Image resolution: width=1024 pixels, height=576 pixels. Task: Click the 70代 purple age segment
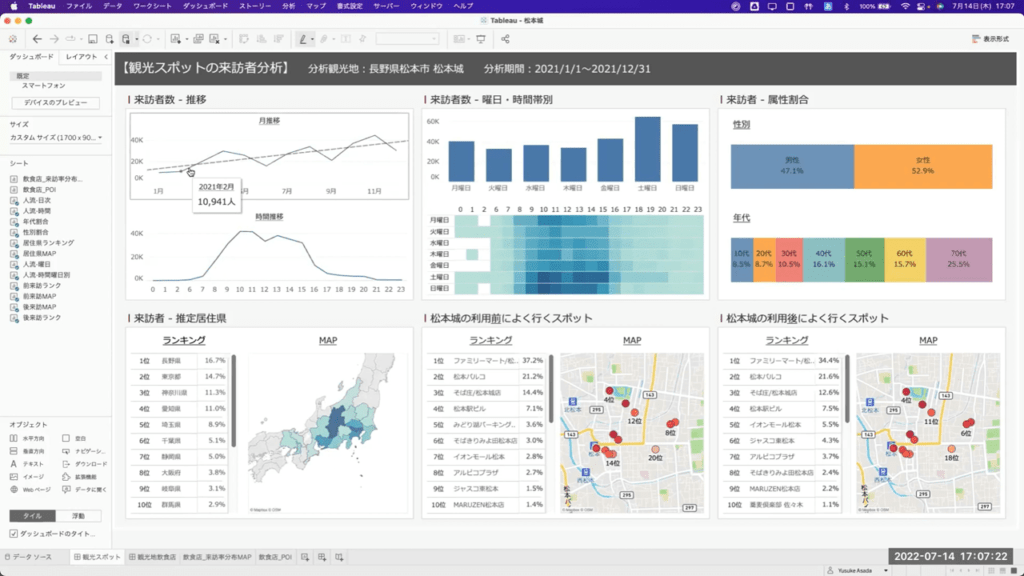[958, 258]
